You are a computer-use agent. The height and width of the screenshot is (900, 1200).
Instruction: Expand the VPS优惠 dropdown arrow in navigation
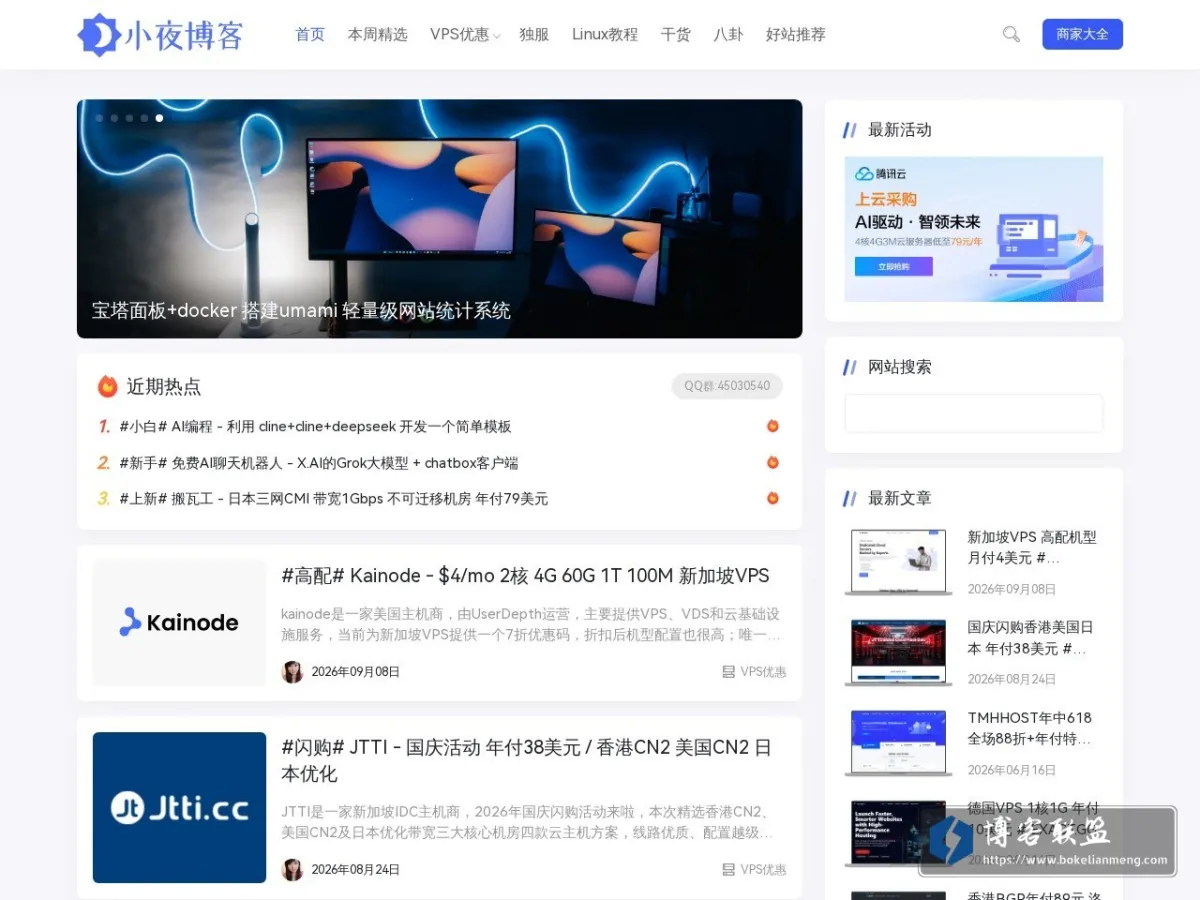click(x=496, y=37)
